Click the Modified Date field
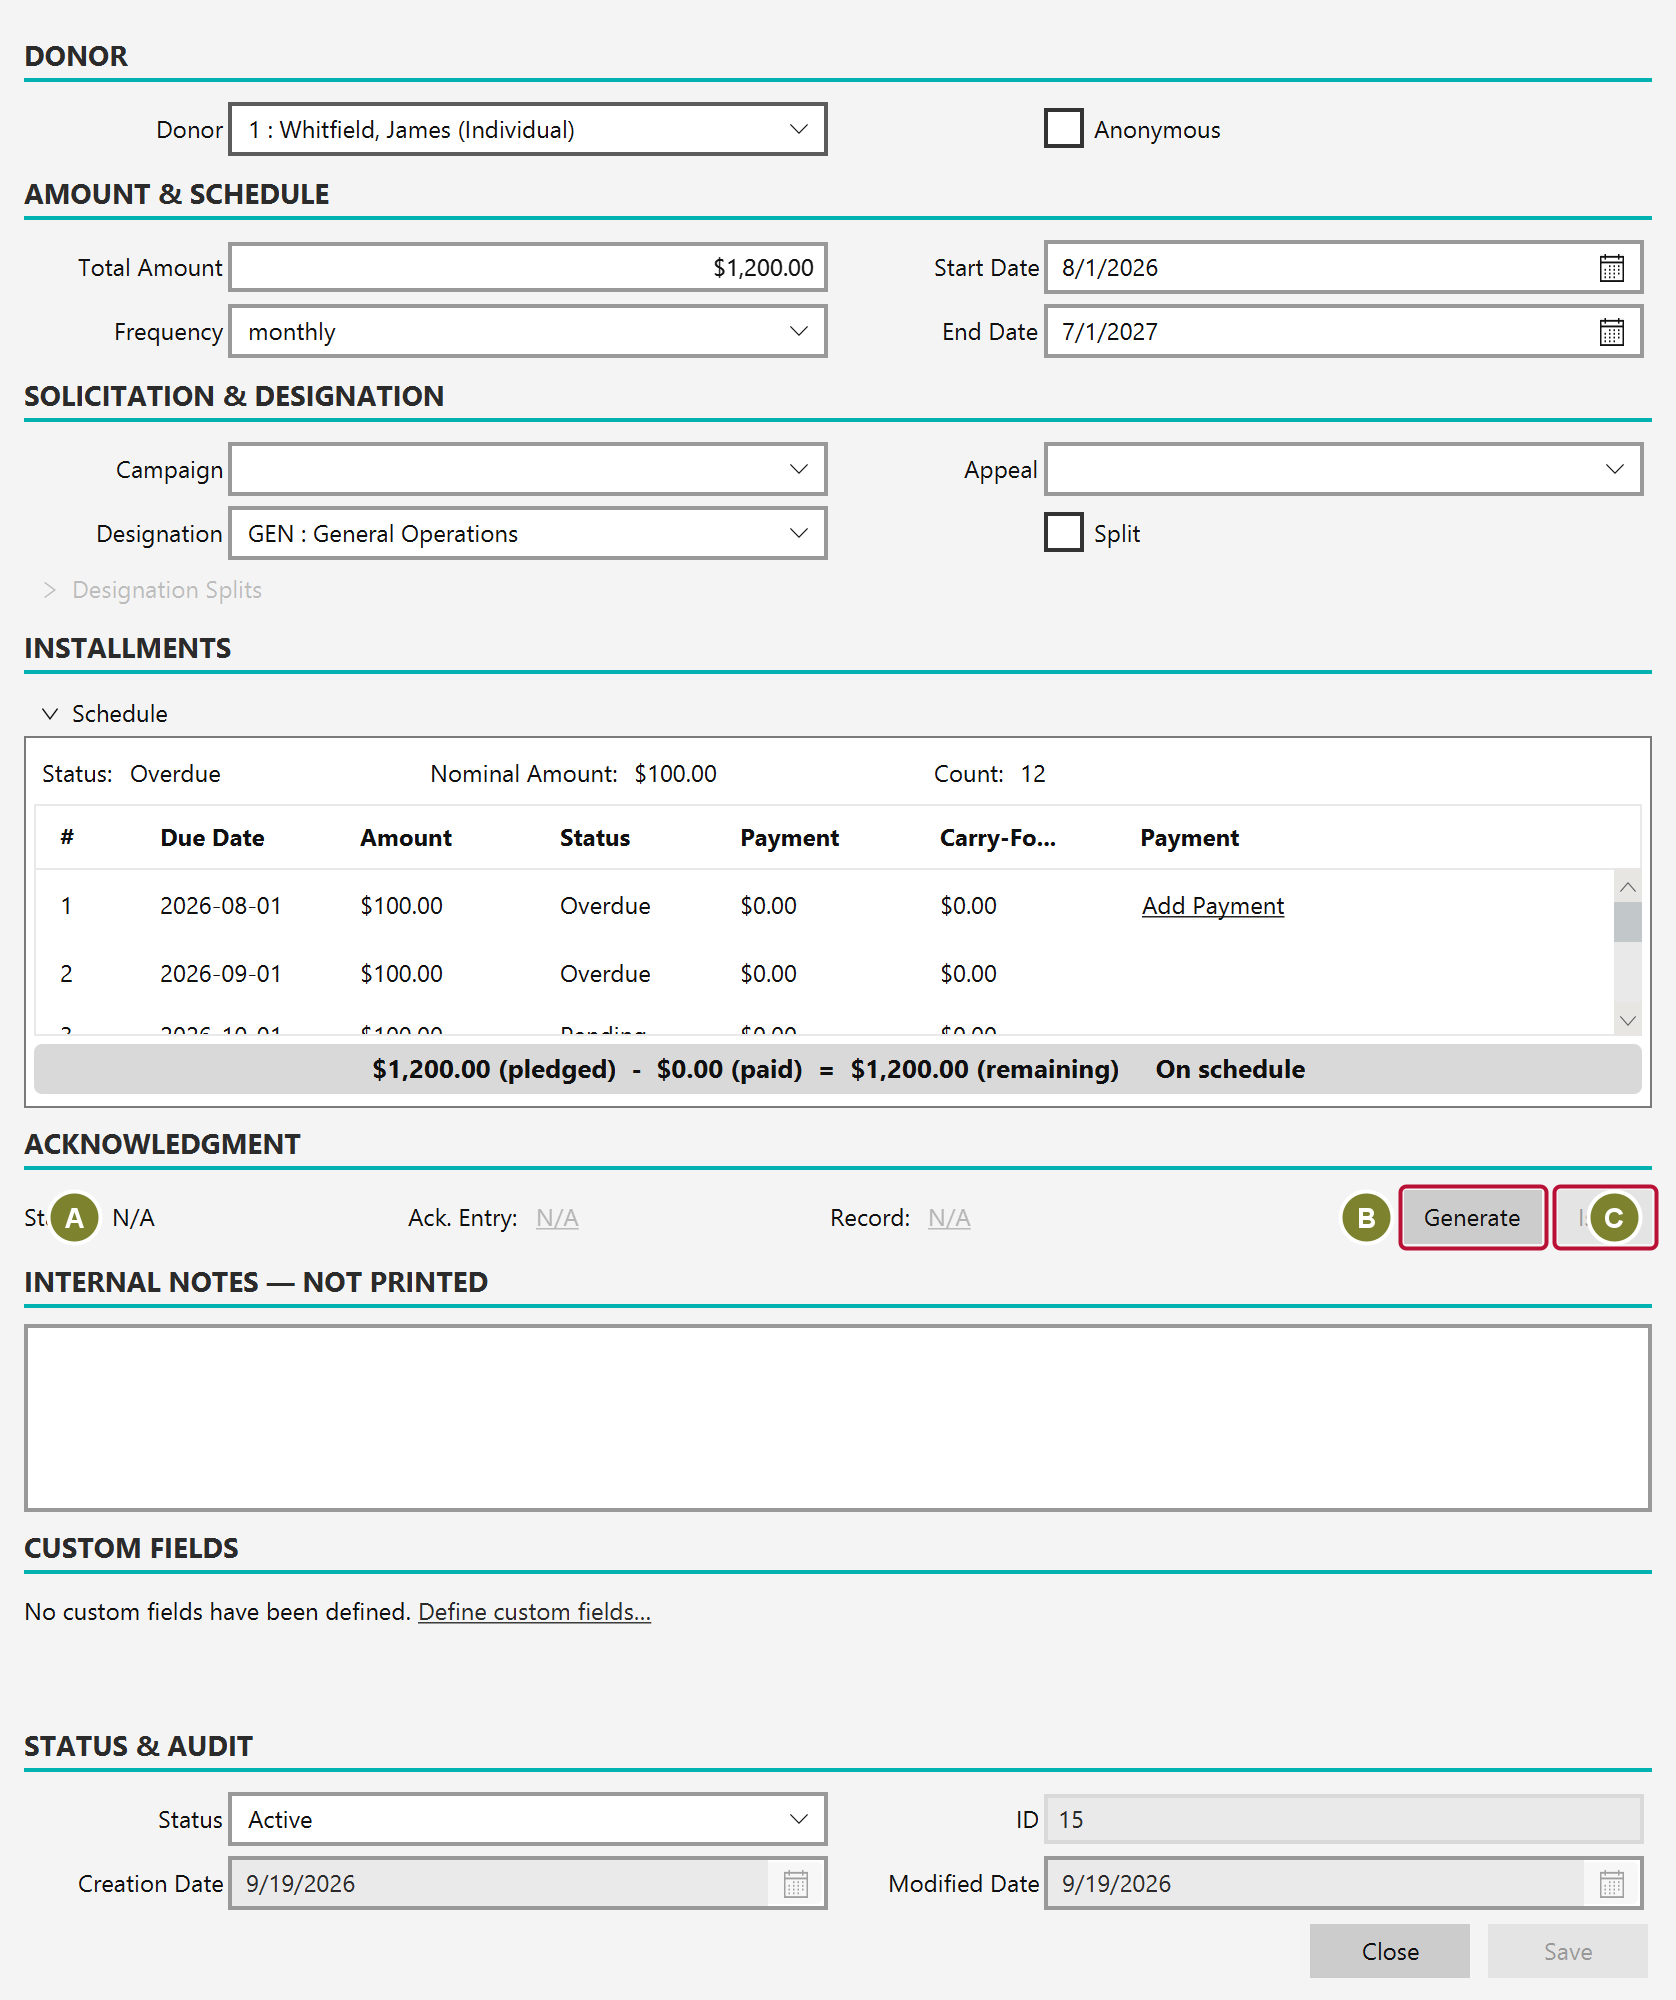Screen dimensions: 1676x2000 click(1344, 1883)
